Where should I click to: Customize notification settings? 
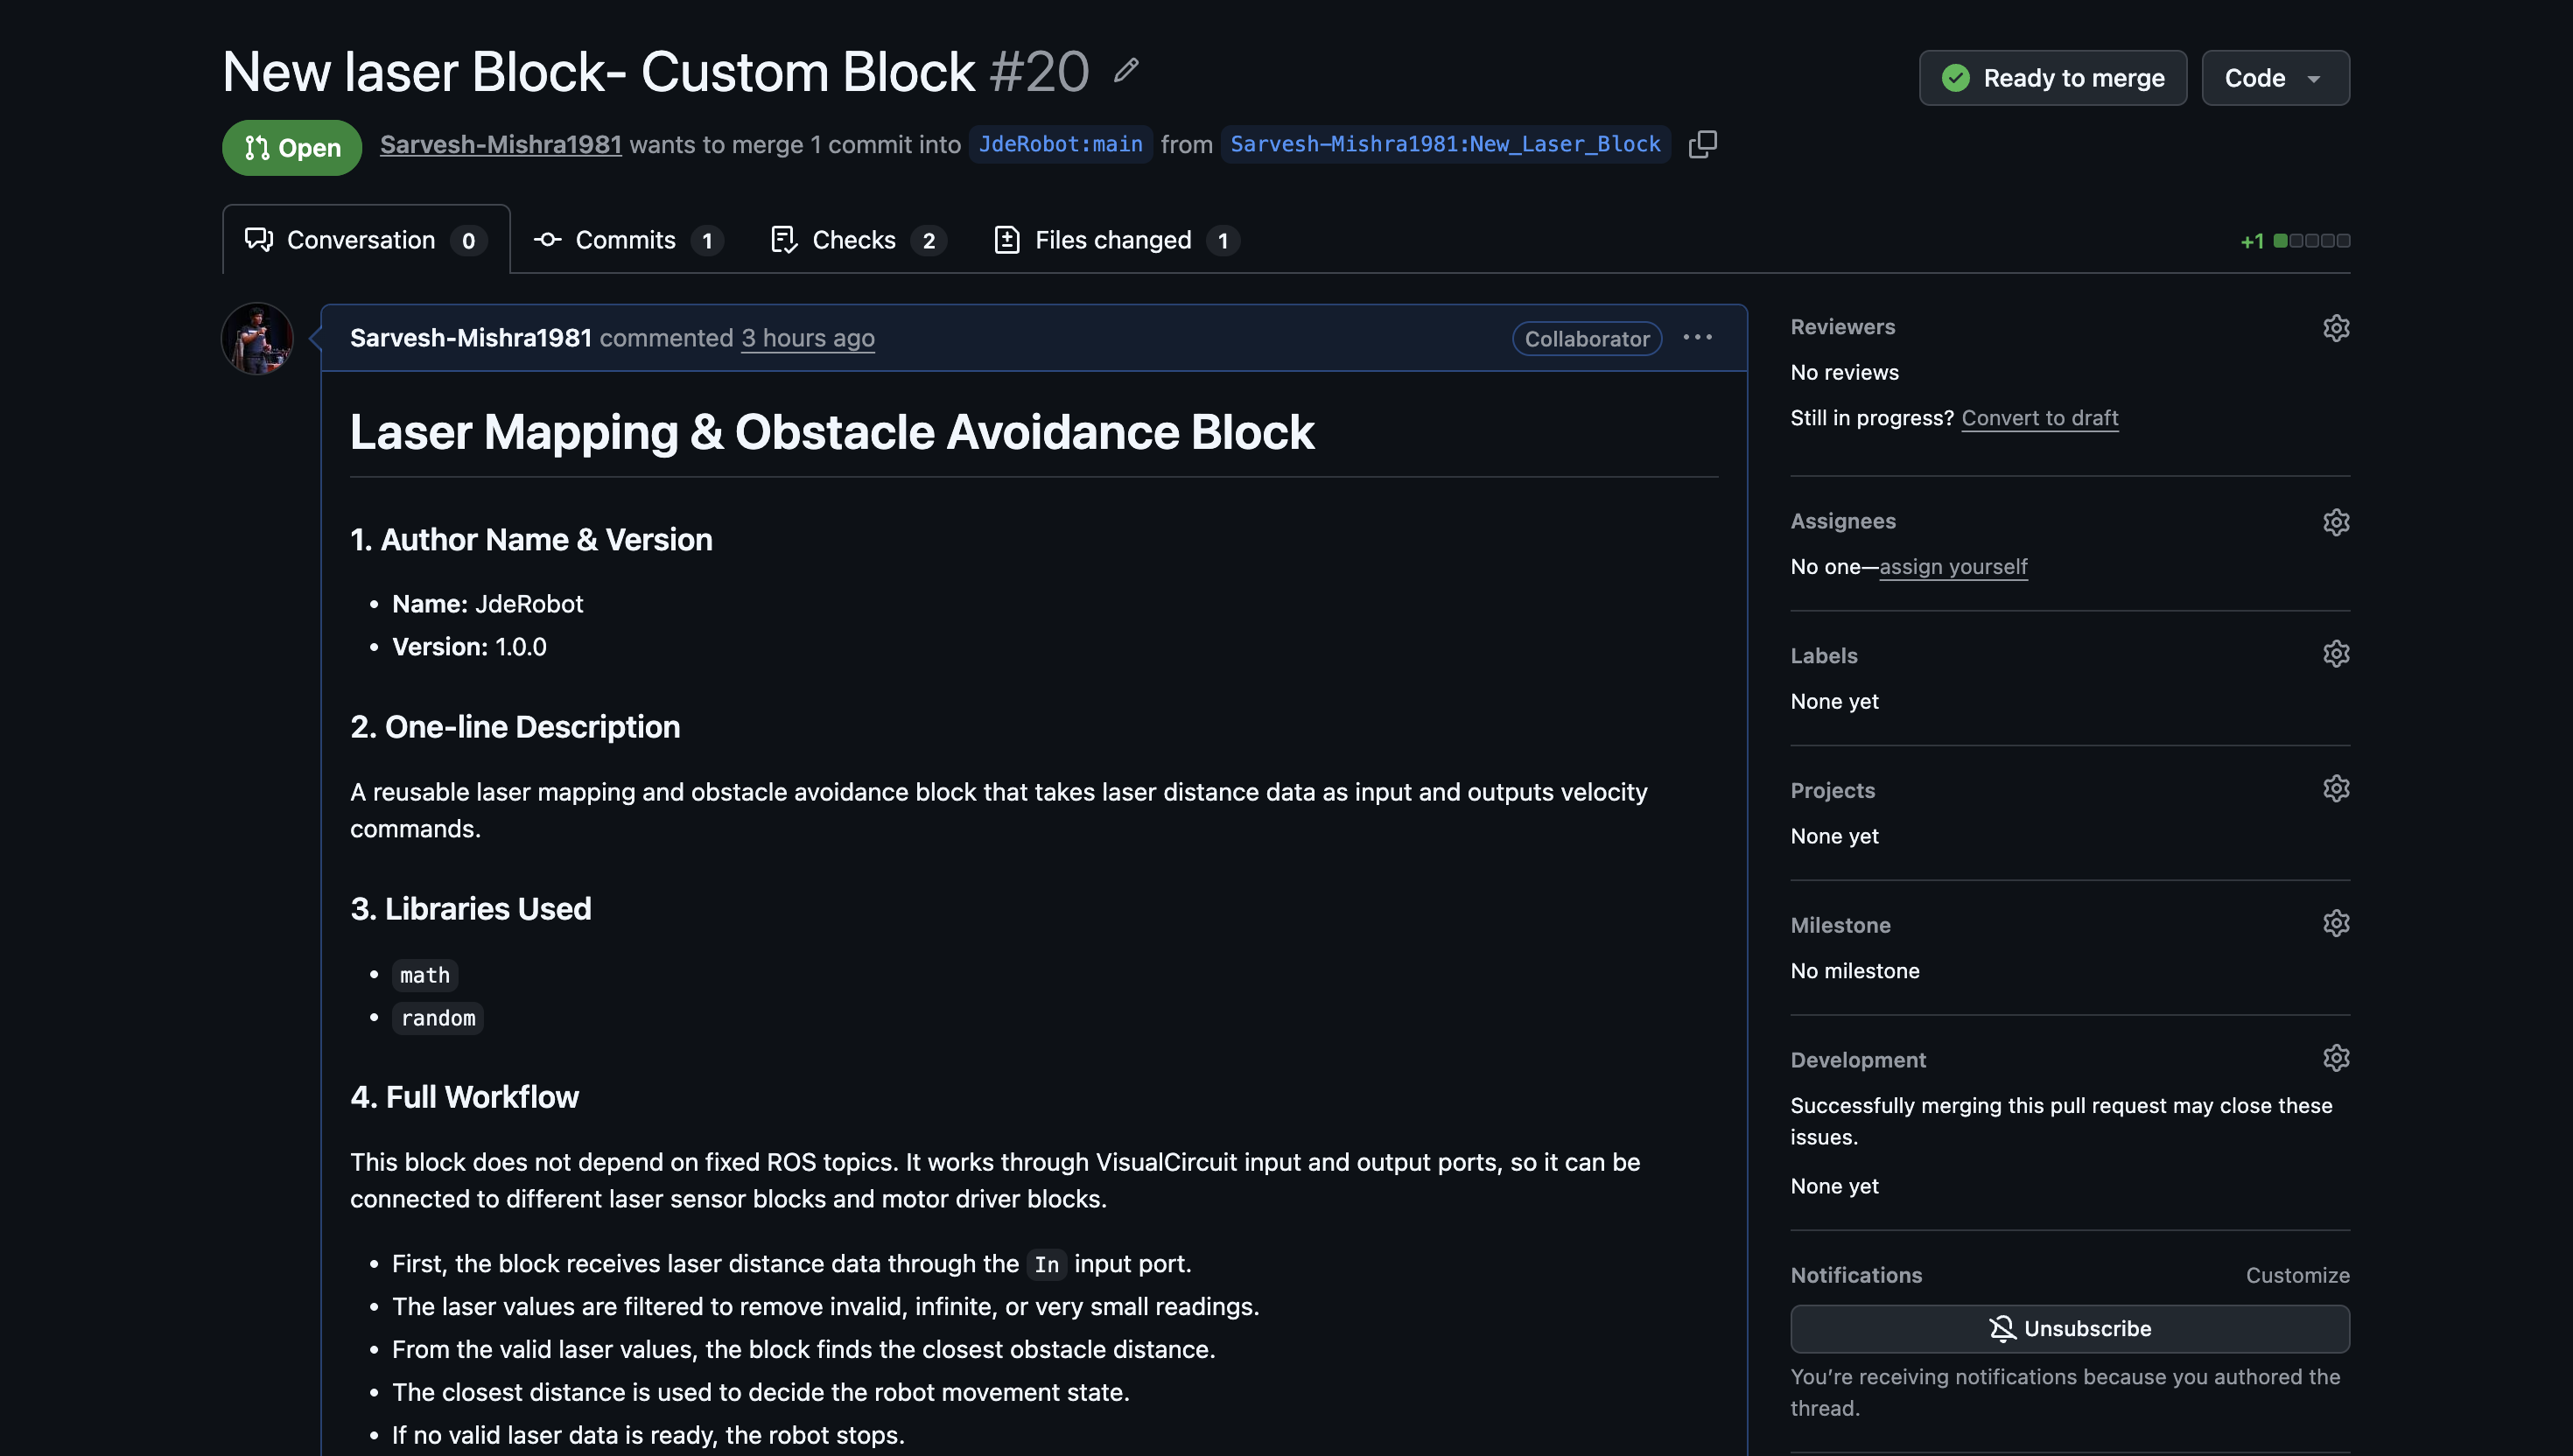[x=2297, y=1275]
